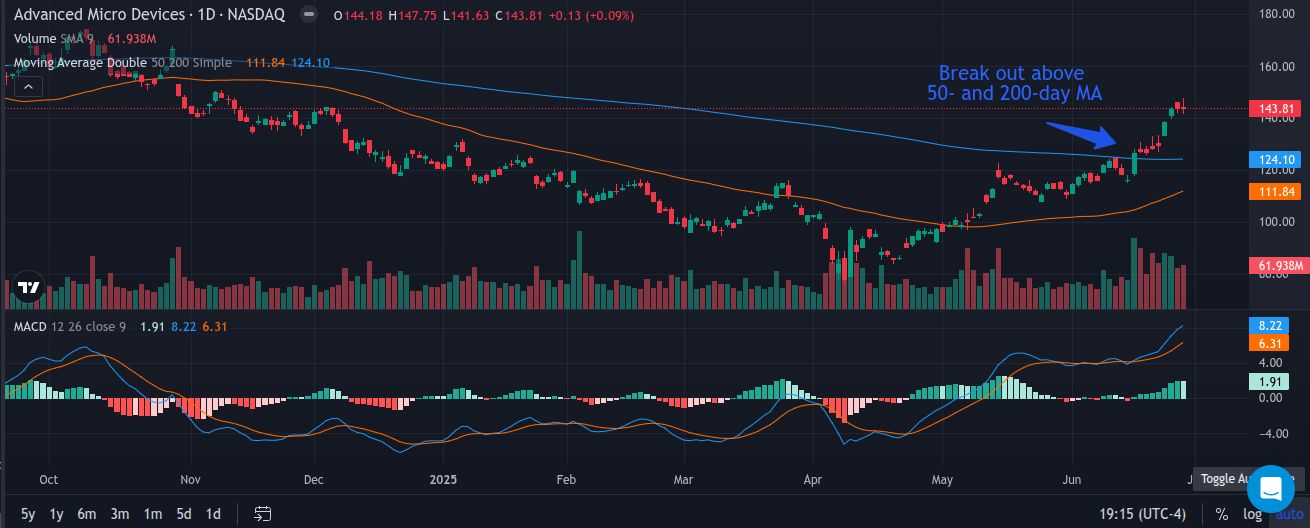
Task: Click the 61.938M volume axis label
Action: coord(1277,265)
